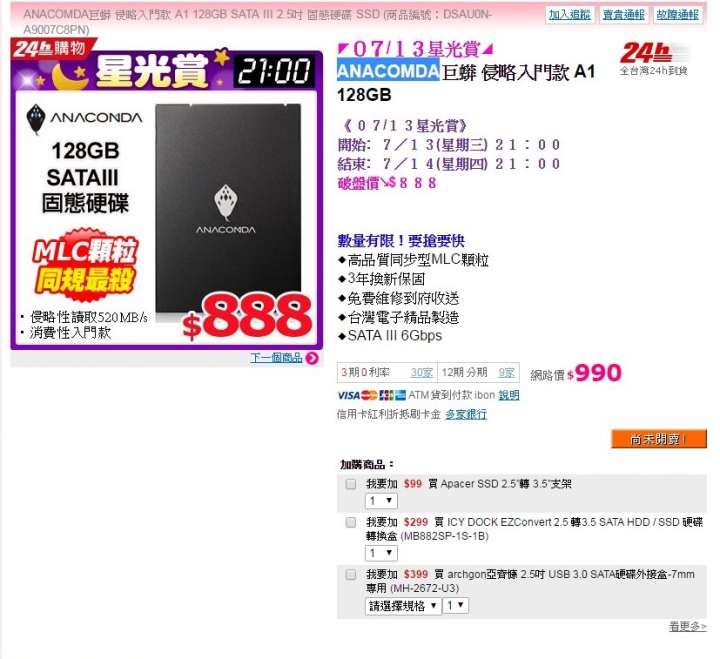The height and width of the screenshot is (659, 720).
Task: Check the $99 Apacer SSD bracket add-on
Action: pos(351,484)
